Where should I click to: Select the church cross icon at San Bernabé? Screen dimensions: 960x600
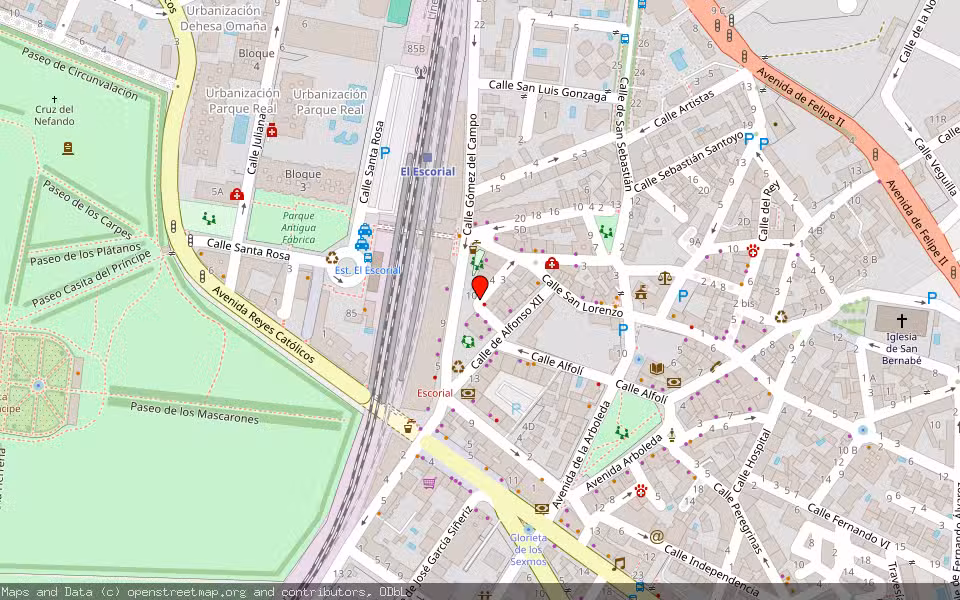pyautogui.click(x=901, y=321)
